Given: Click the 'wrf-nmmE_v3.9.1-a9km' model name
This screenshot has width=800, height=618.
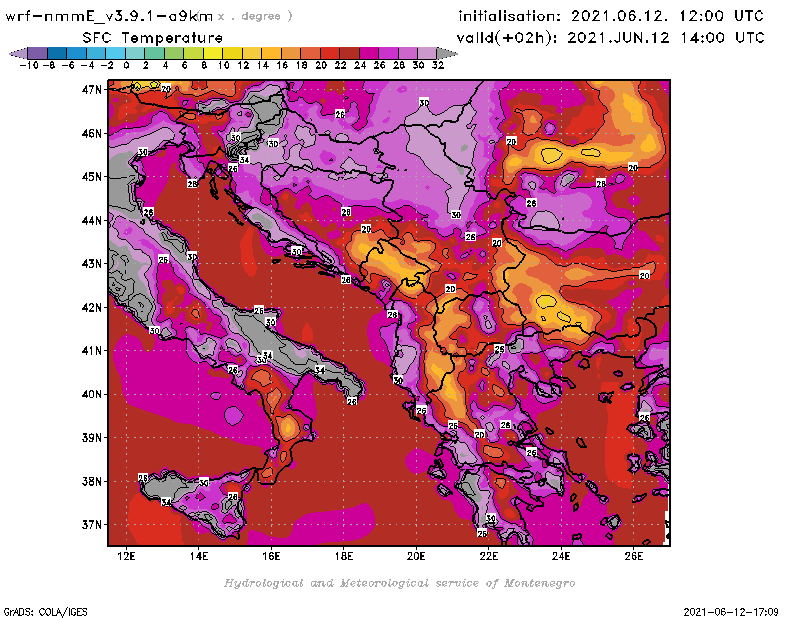Looking at the screenshot, I should pyautogui.click(x=109, y=16).
